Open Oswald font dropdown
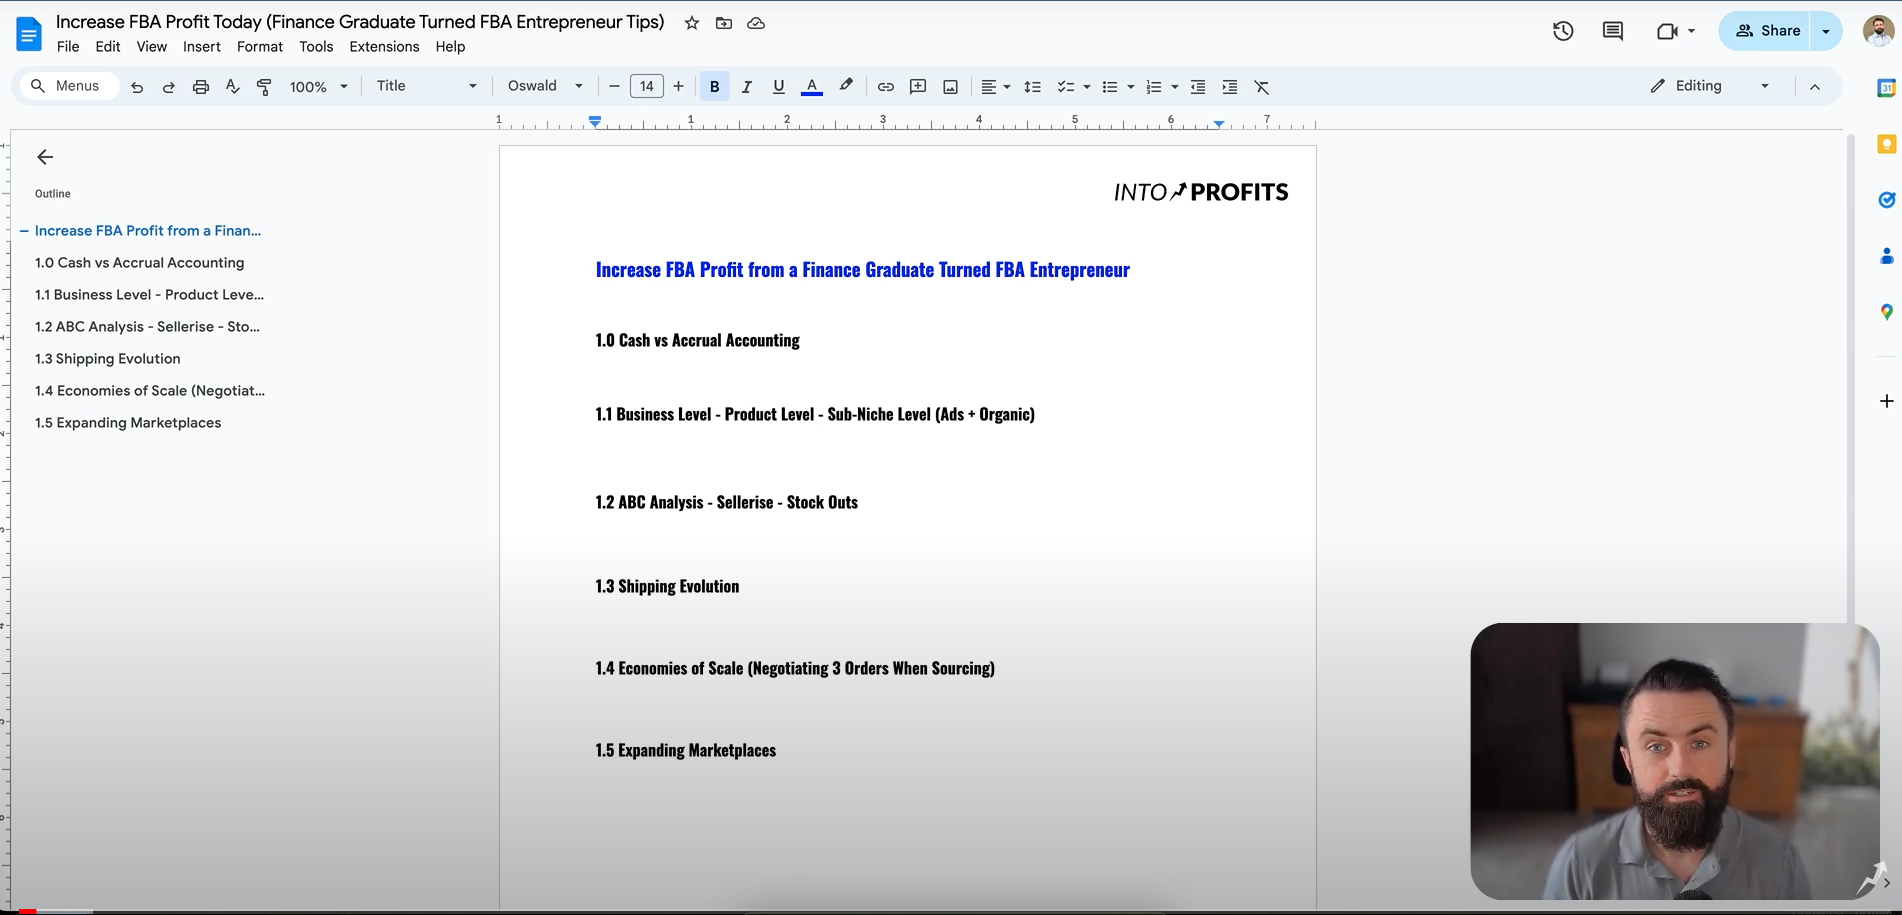The height and width of the screenshot is (915, 1902). (545, 86)
